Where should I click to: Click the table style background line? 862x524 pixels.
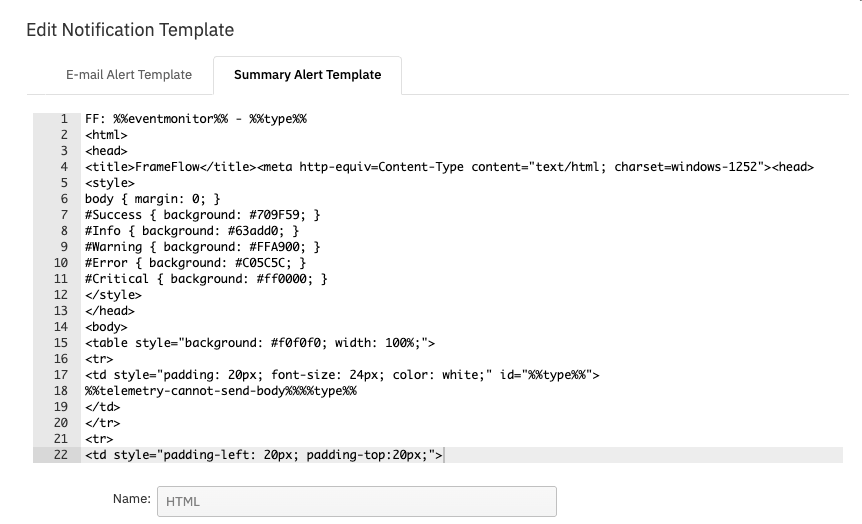tap(259, 343)
